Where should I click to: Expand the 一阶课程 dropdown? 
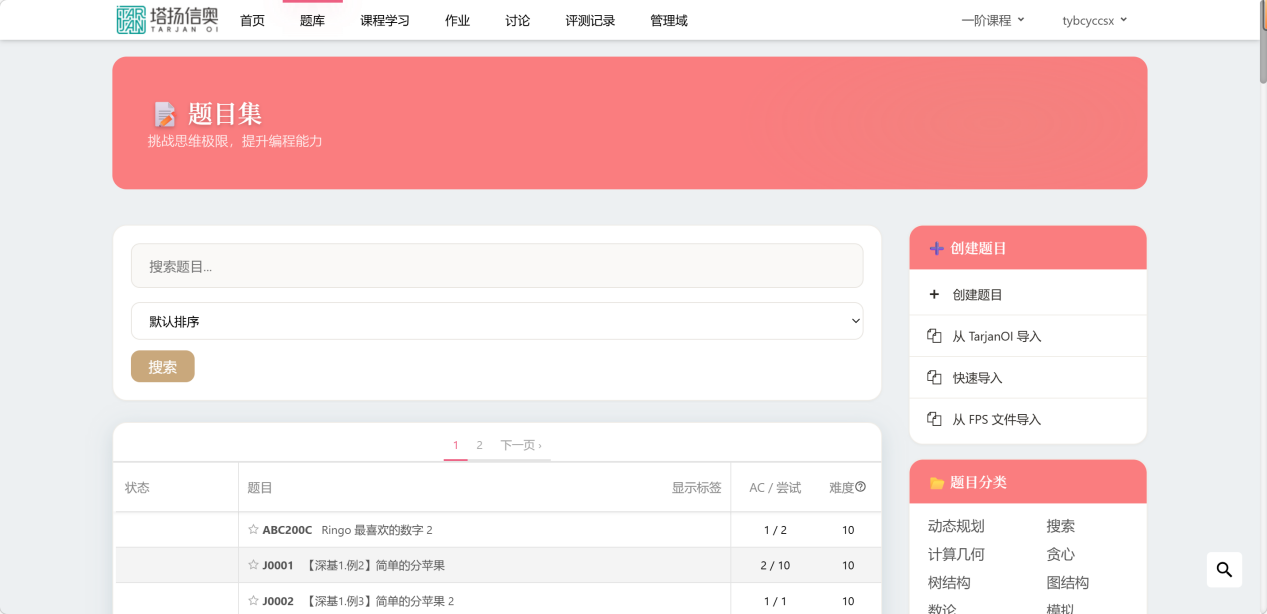pyautogui.click(x=992, y=20)
